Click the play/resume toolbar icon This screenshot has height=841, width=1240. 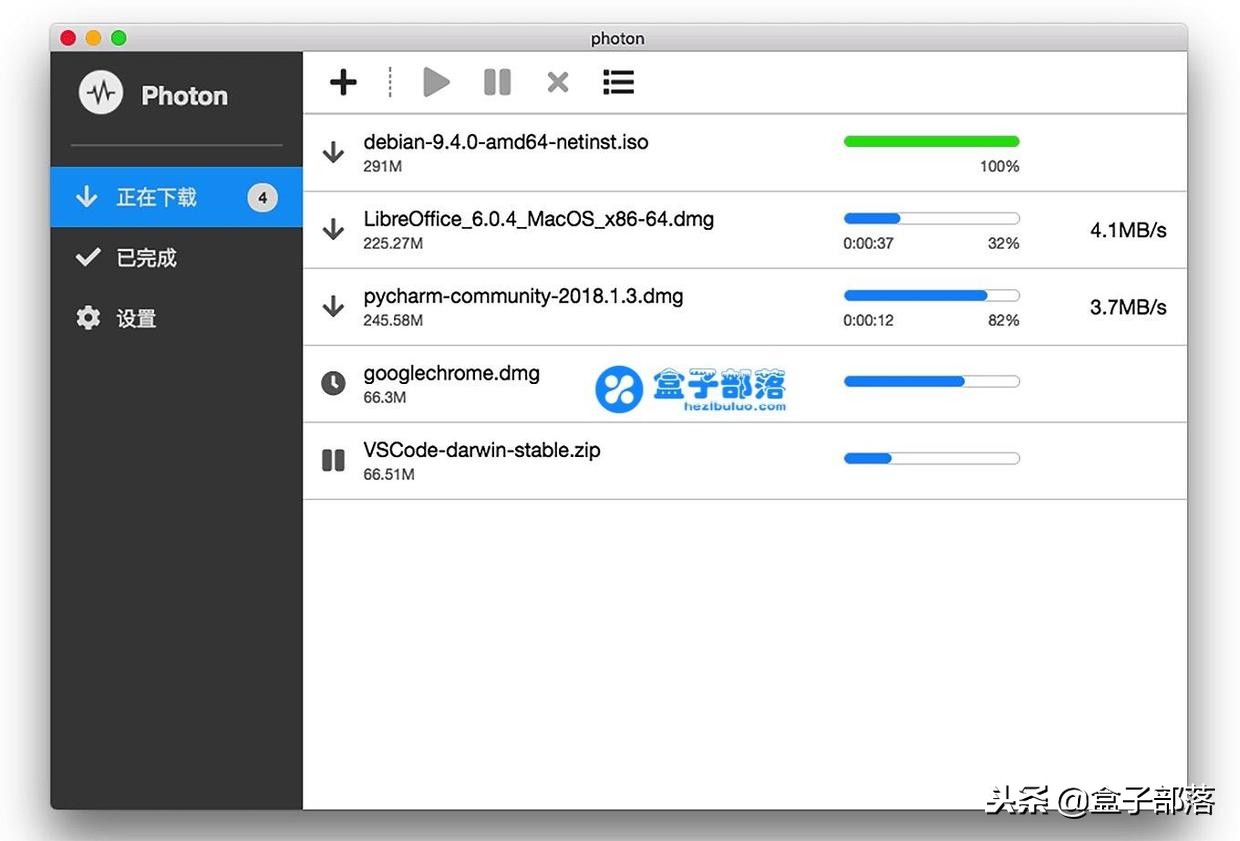coord(436,82)
